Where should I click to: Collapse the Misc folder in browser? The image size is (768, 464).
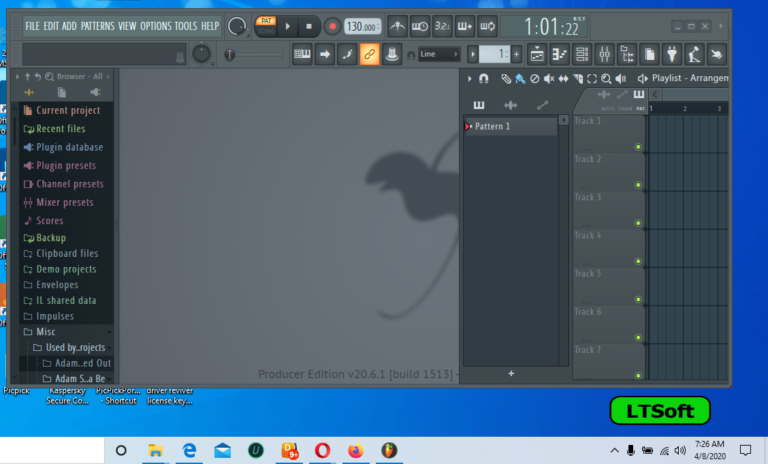point(46,332)
